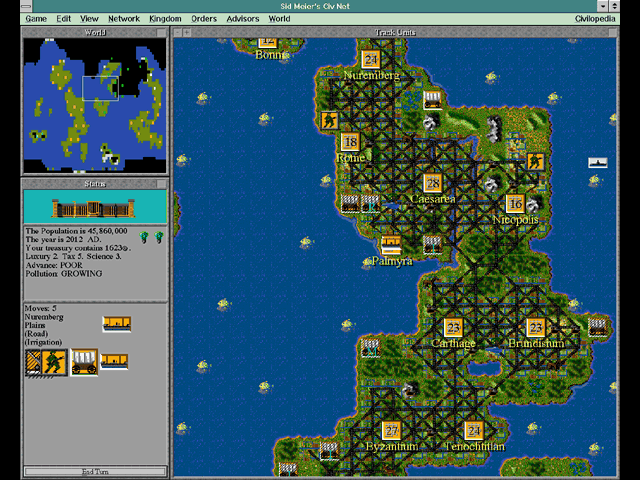This screenshot has height=480, width=640.
Task: Click the unit west of Byzantium
Action: [329, 451]
